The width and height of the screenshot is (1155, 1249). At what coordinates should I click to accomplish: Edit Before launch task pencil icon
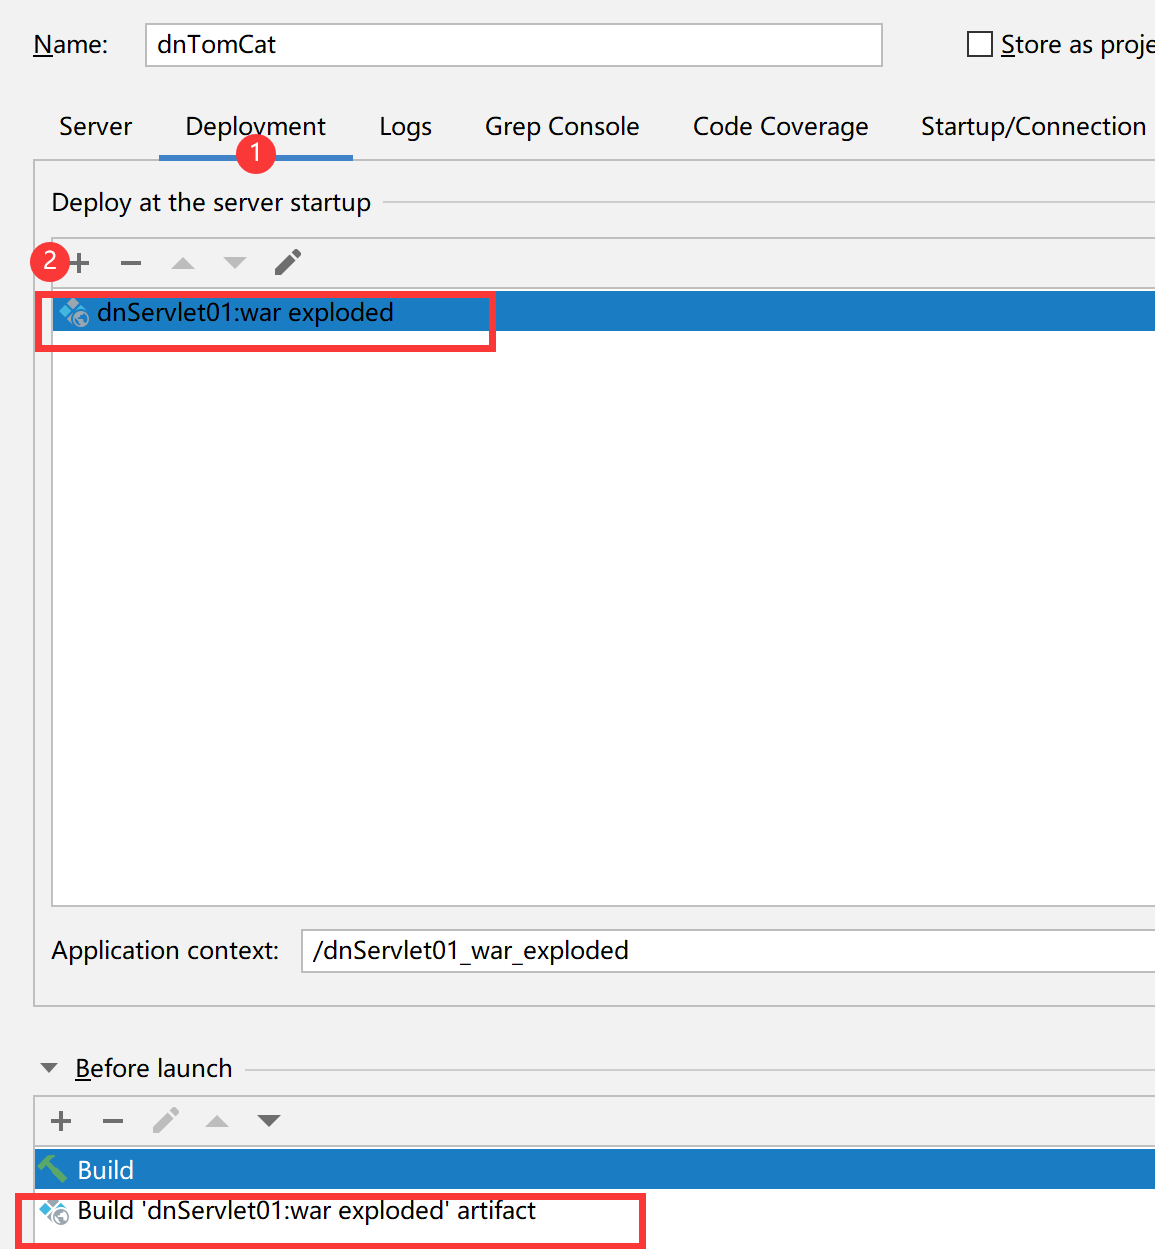[x=166, y=1120]
